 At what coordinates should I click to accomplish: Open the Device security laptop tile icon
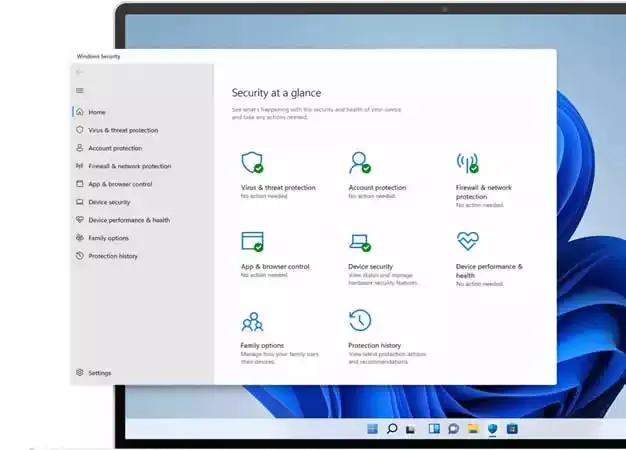(360, 242)
